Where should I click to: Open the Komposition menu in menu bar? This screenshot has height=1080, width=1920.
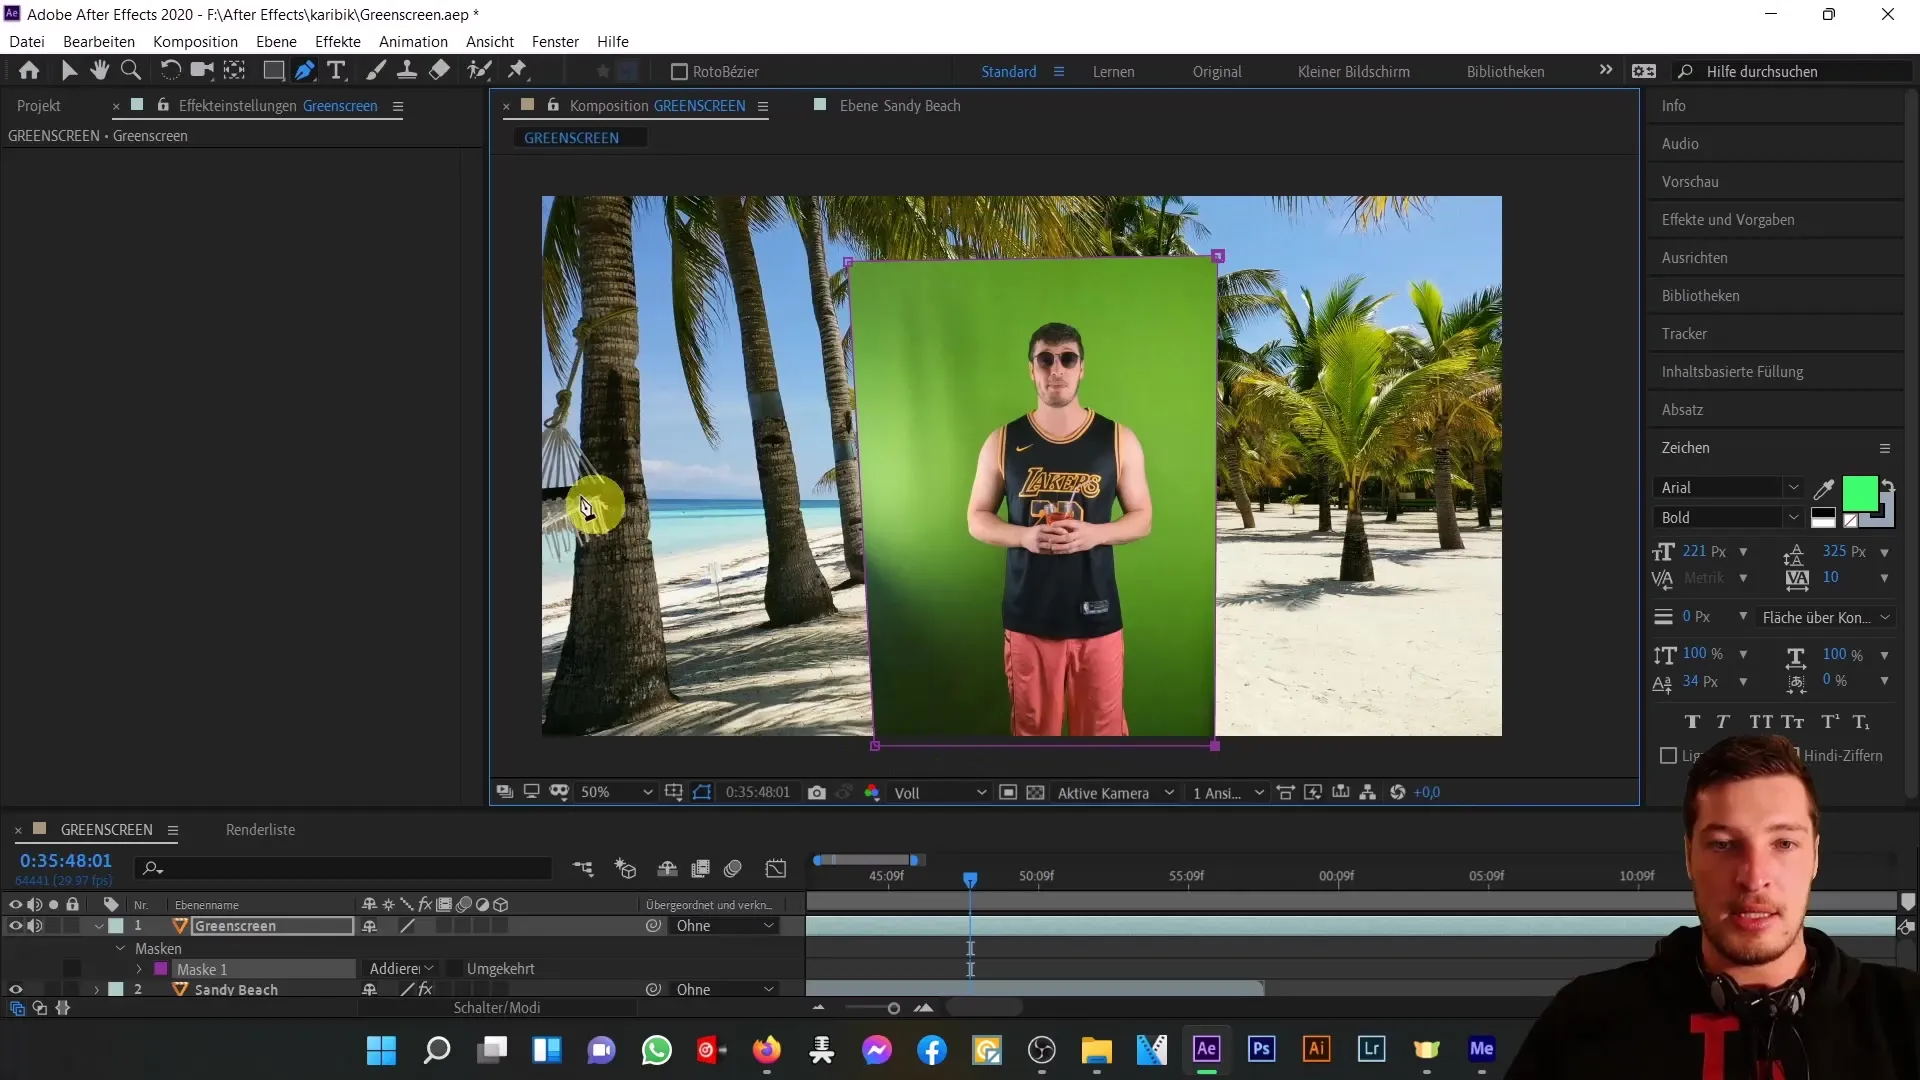tap(196, 41)
